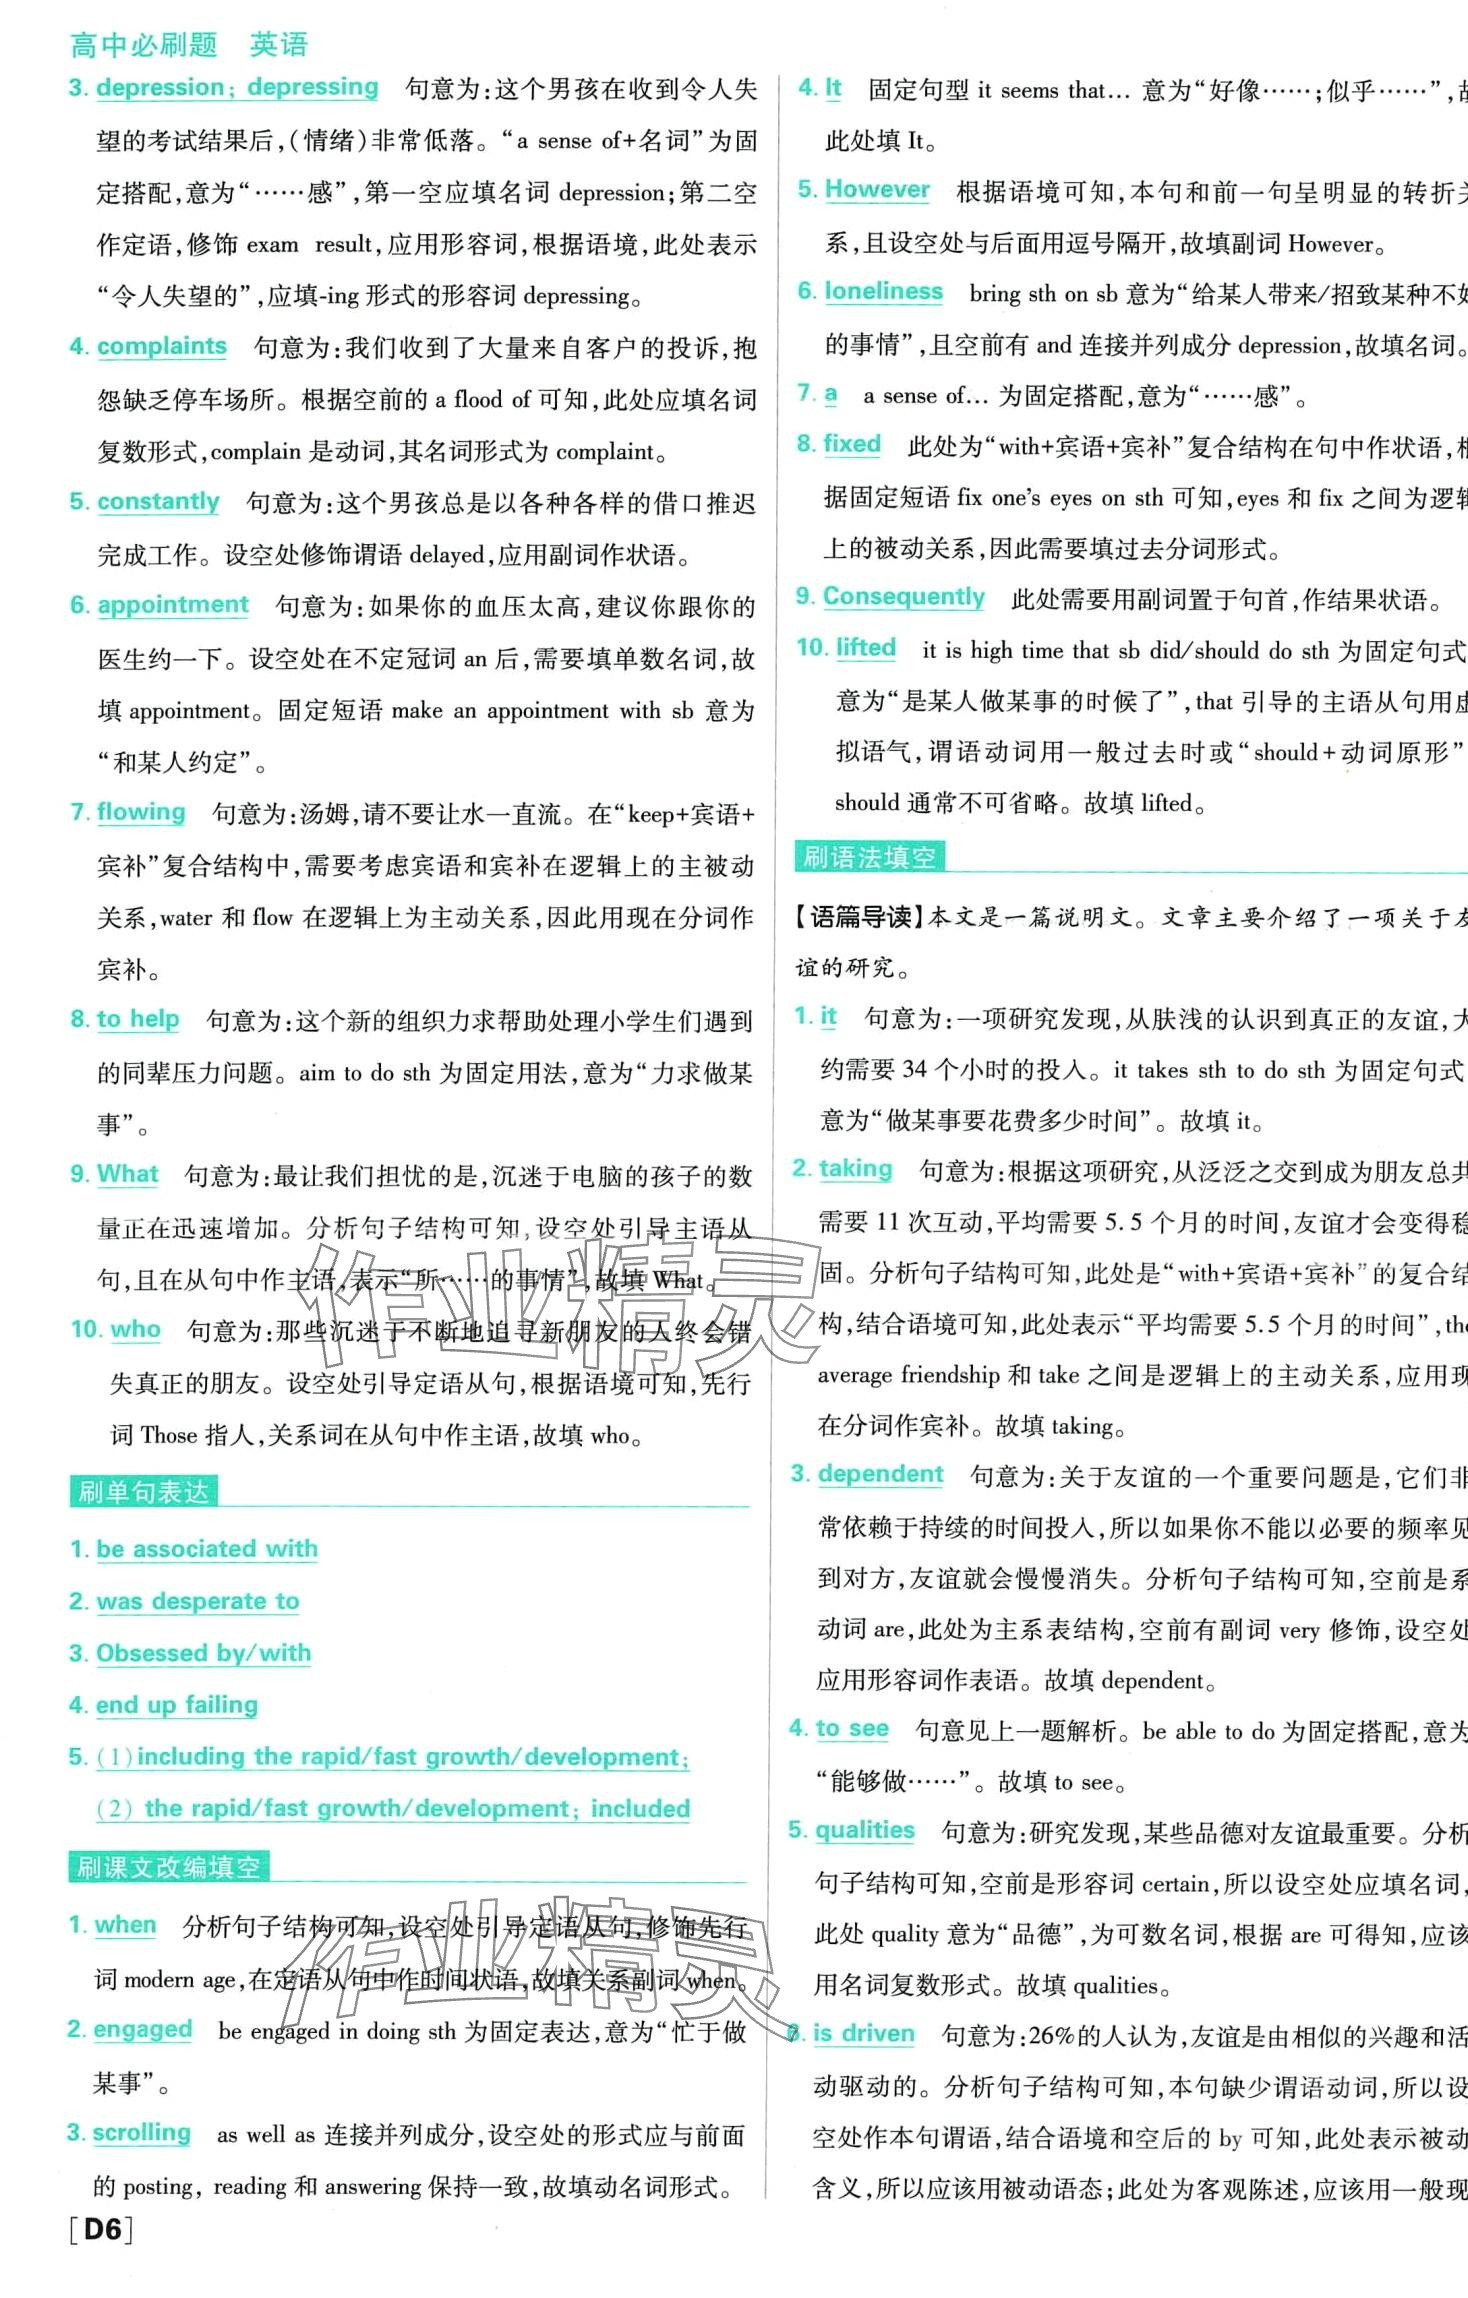Click section heading 刷课文改编填空
Screen dimensions: 1468x2298
(x=169, y=1866)
